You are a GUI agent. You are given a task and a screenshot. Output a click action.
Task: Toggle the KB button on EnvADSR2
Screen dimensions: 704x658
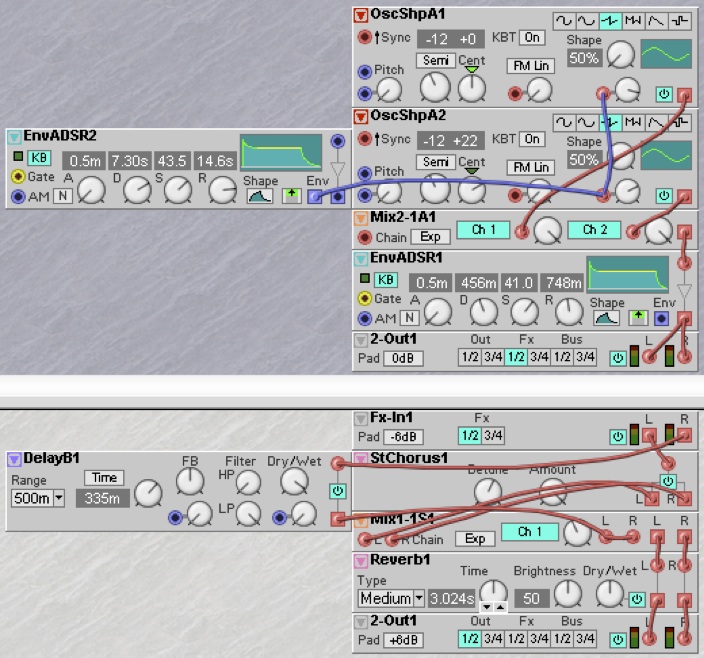pyautogui.click(x=40, y=157)
